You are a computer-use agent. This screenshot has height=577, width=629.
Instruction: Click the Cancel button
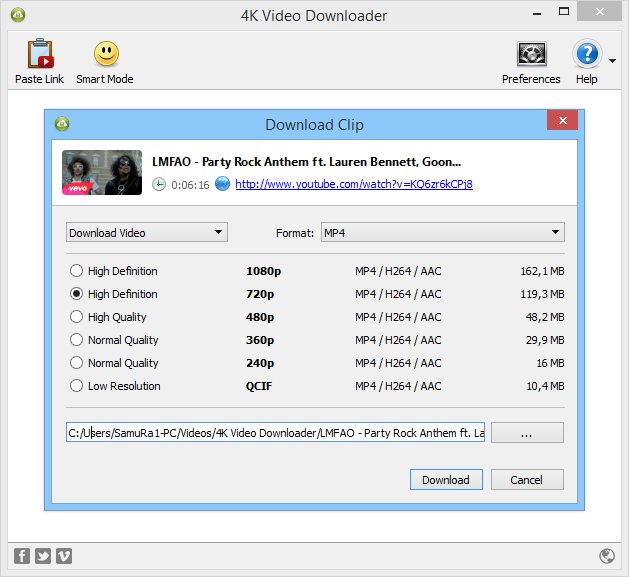pyautogui.click(x=527, y=479)
